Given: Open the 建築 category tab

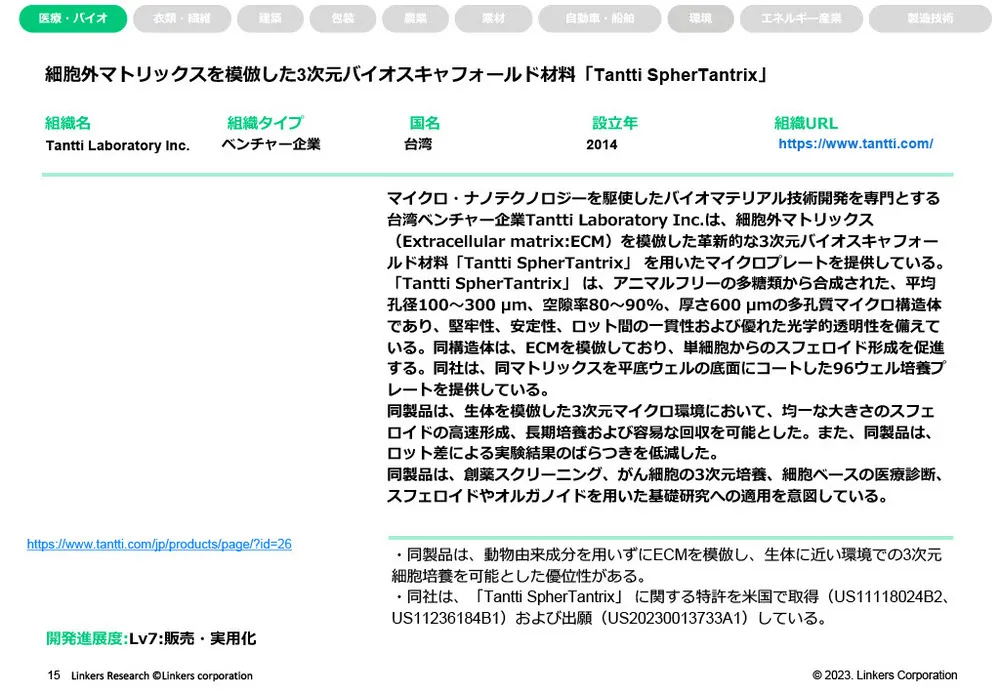Looking at the screenshot, I should pyautogui.click(x=269, y=19).
